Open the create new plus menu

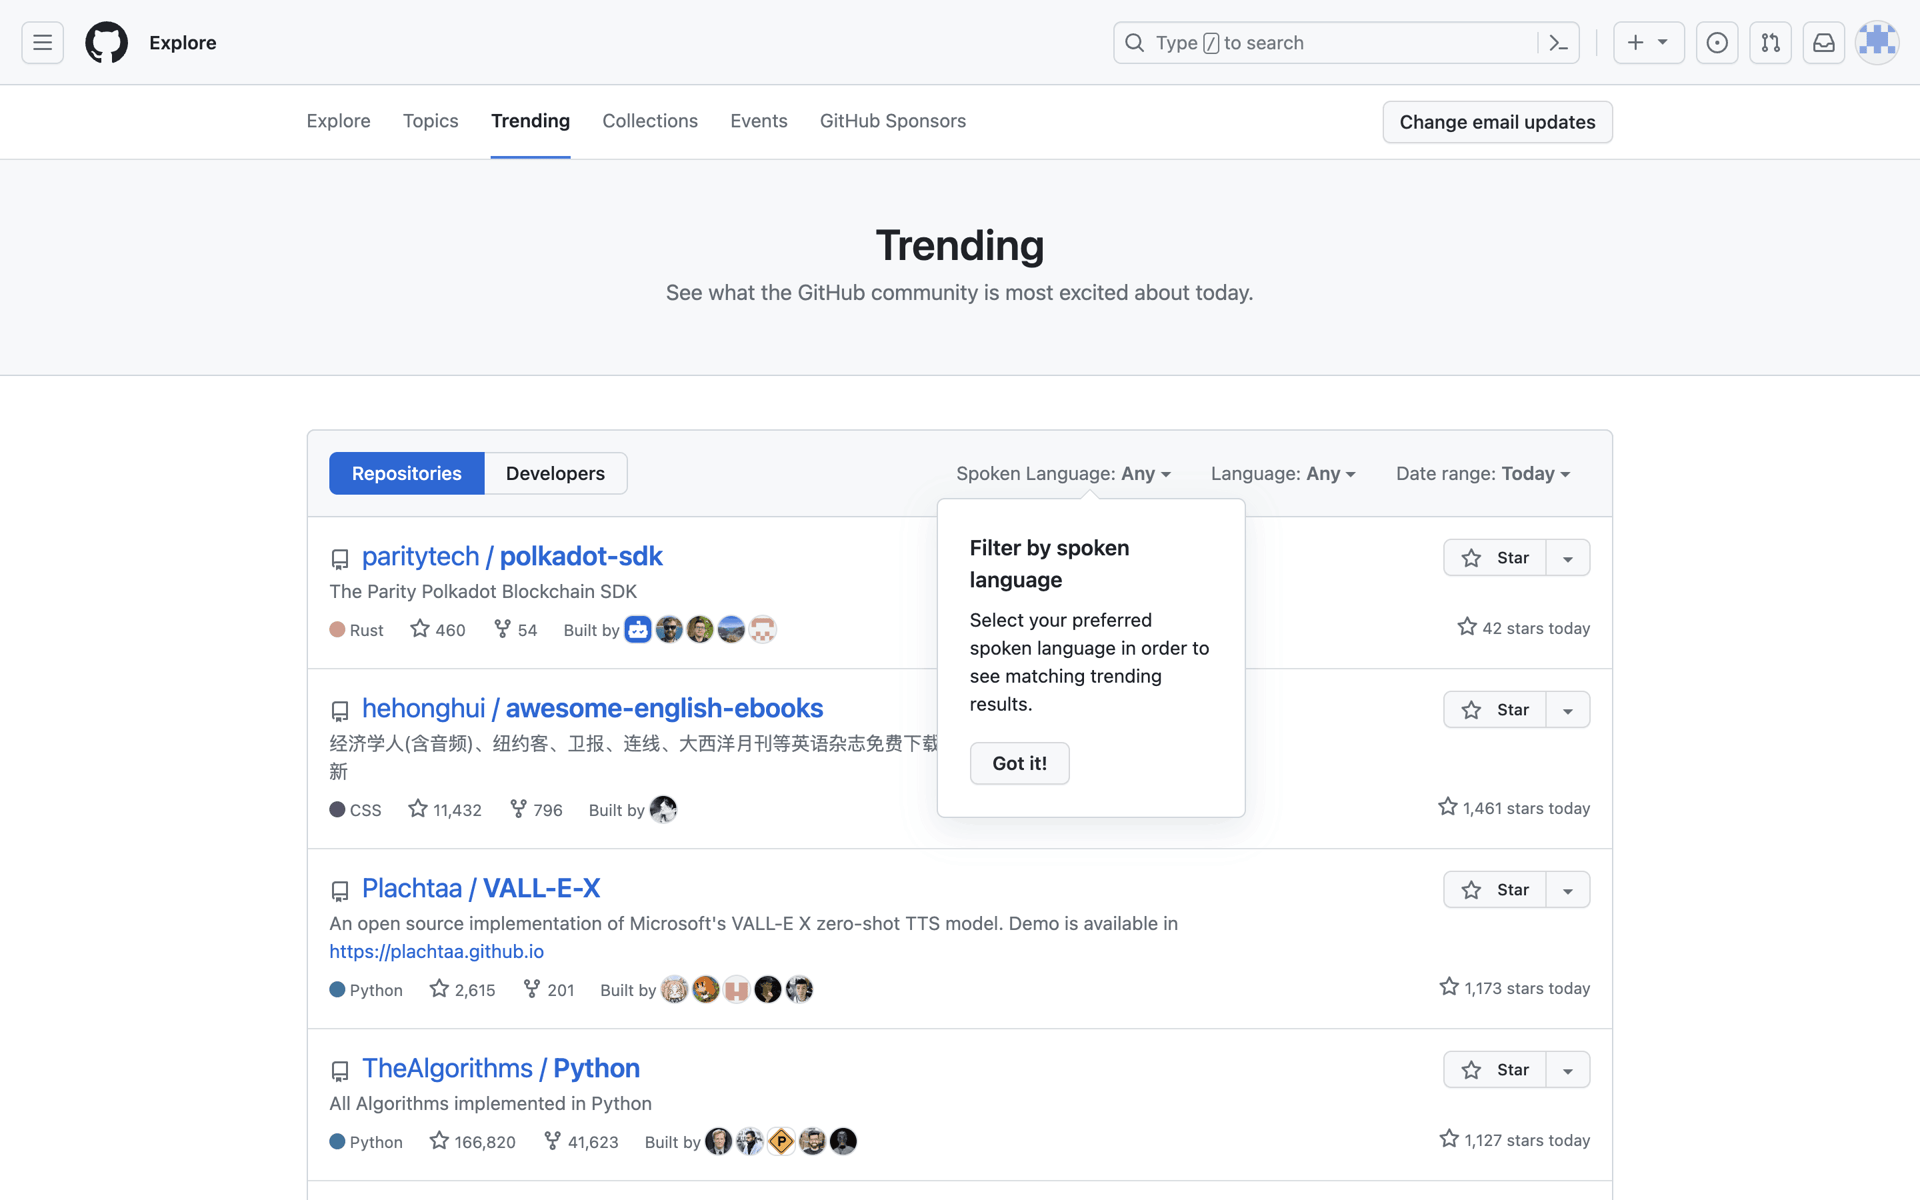(1648, 43)
